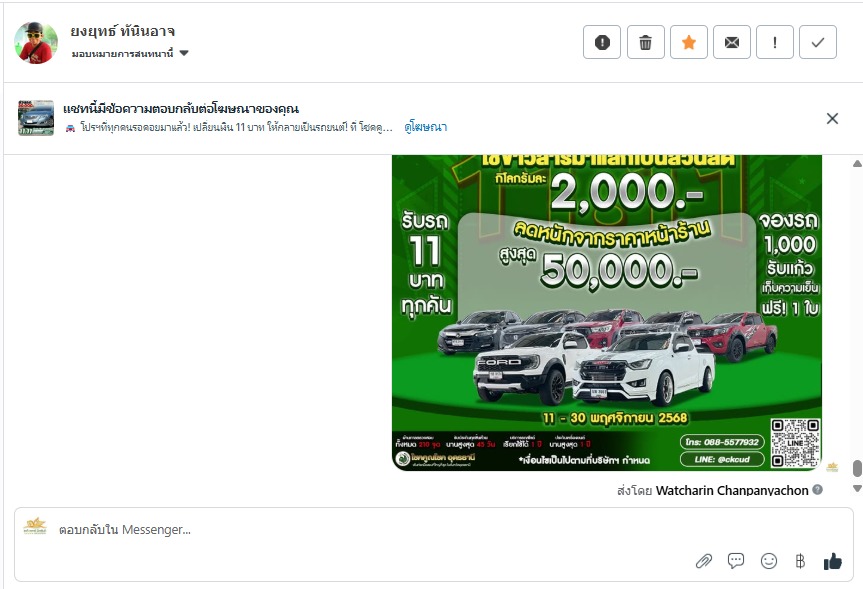Open the green car promotion image
Screen dimensions: 863x589
coord(607,313)
